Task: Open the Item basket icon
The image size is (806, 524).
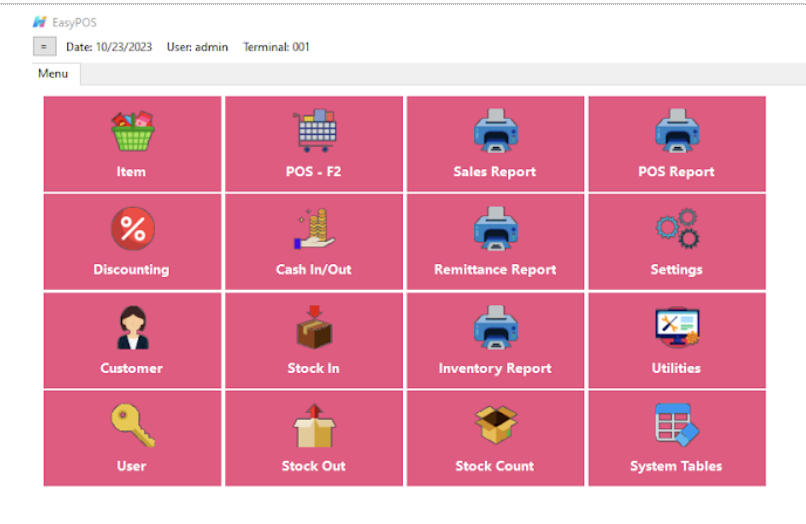Action: point(133,131)
